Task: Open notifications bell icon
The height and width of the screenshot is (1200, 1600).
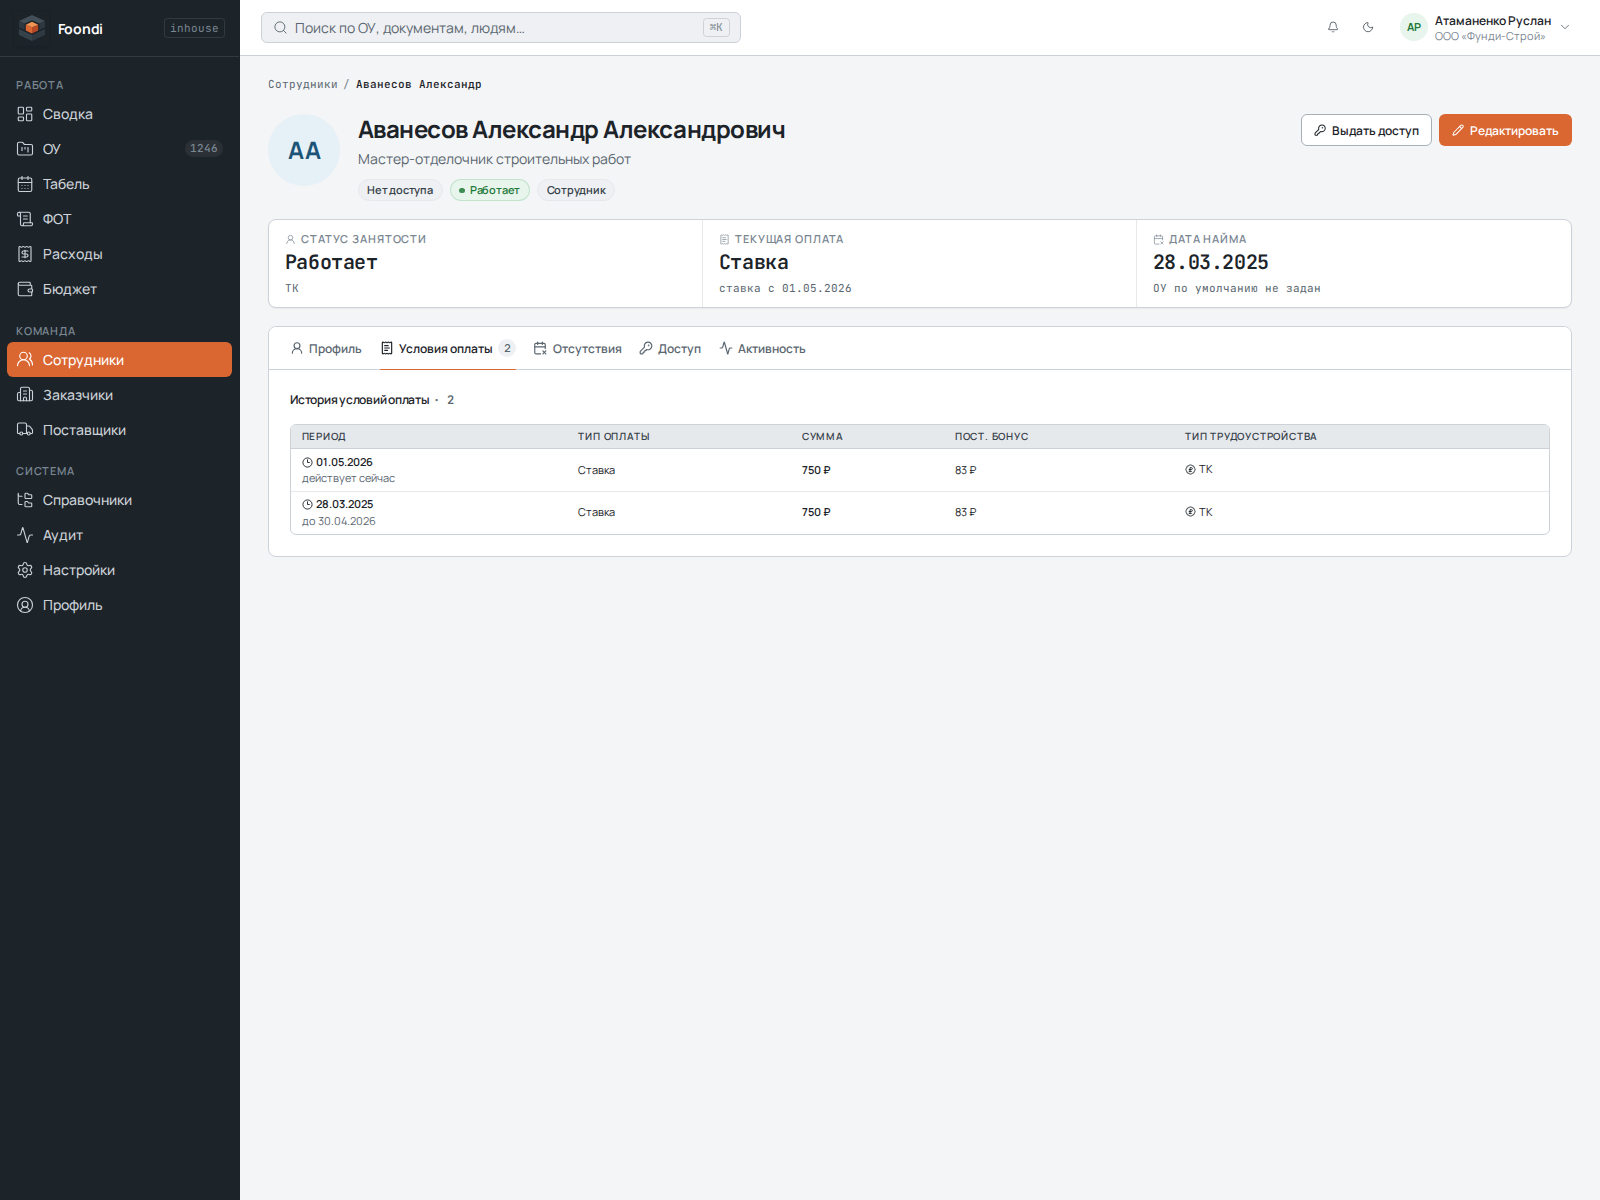Action: pyautogui.click(x=1333, y=27)
